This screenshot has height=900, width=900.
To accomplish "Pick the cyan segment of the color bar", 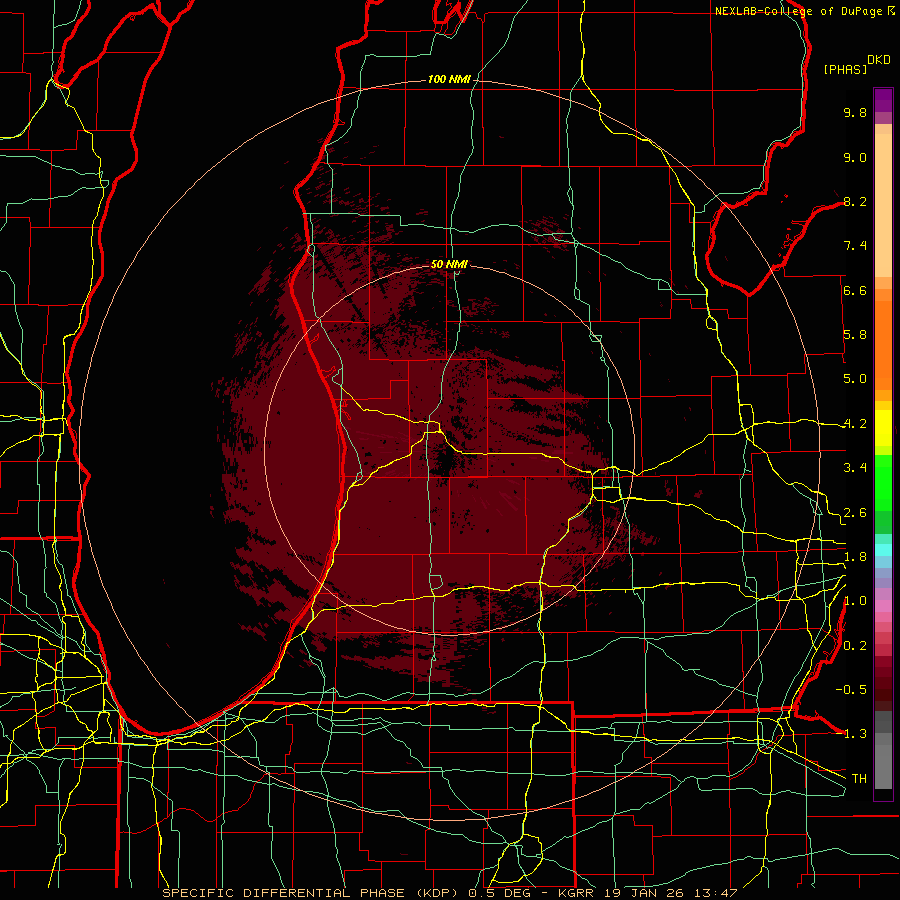I will click(x=883, y=549).
